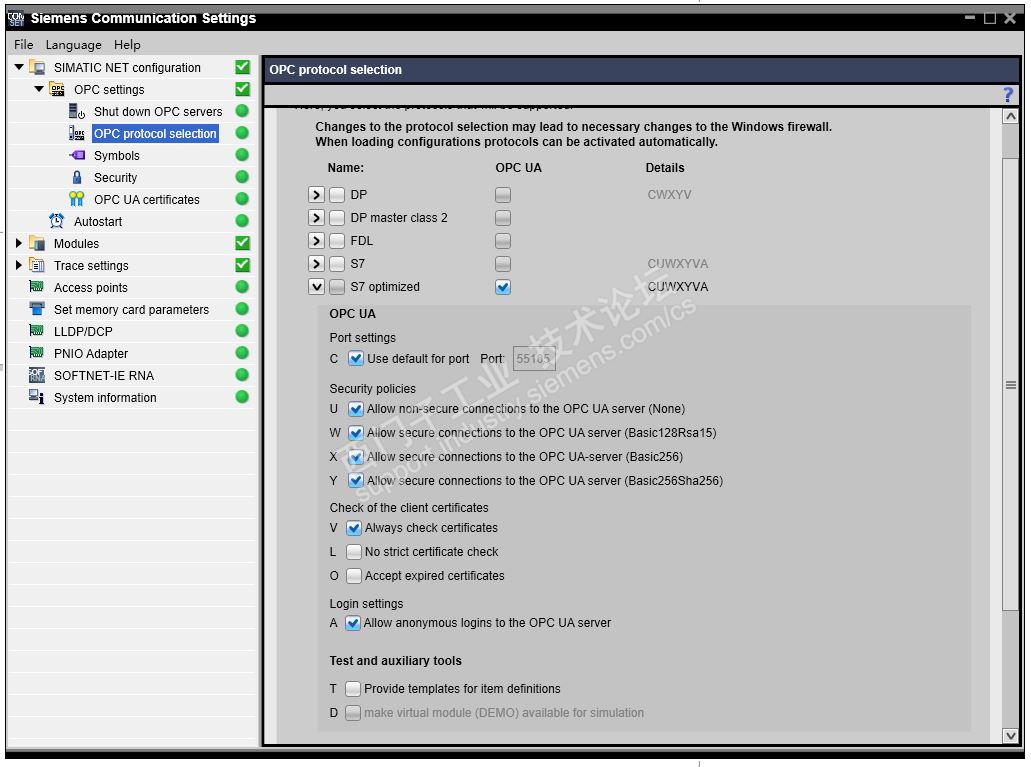Click the SOFTNET-IE RNA icon
Screen dimensions: 1031x767
[x=37, y=375]
